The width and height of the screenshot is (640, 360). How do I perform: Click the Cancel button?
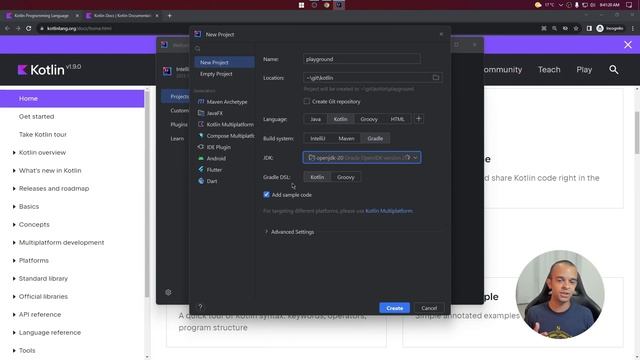[x=429, y=308]
